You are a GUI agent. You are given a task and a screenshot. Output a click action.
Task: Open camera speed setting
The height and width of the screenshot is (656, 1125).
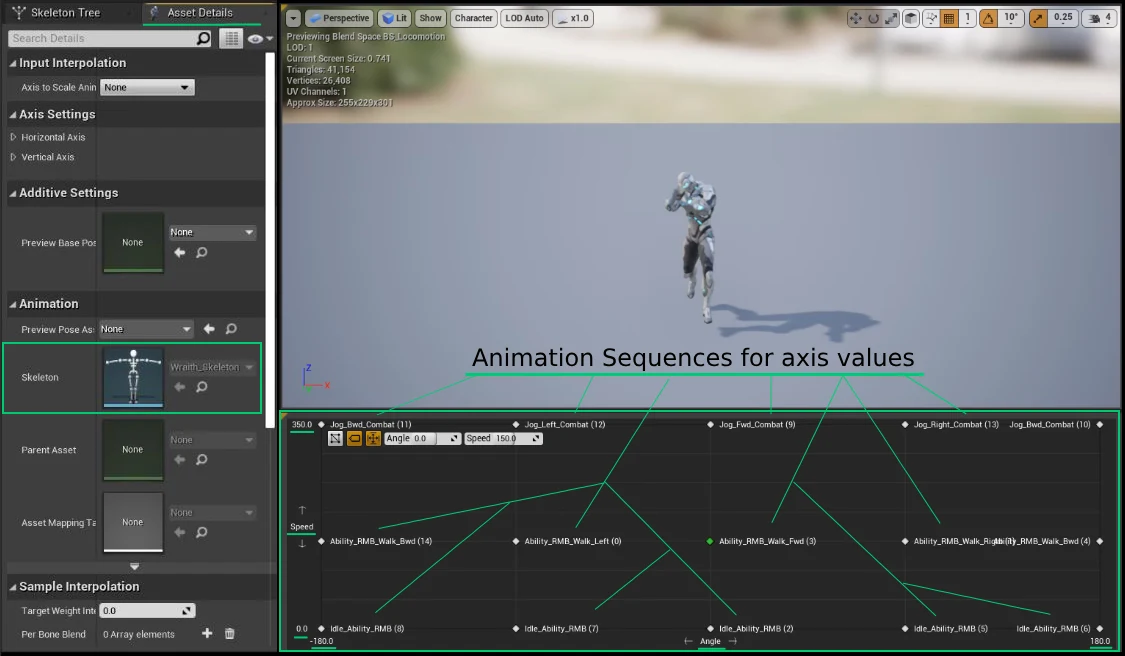[x=1099, y=18]
